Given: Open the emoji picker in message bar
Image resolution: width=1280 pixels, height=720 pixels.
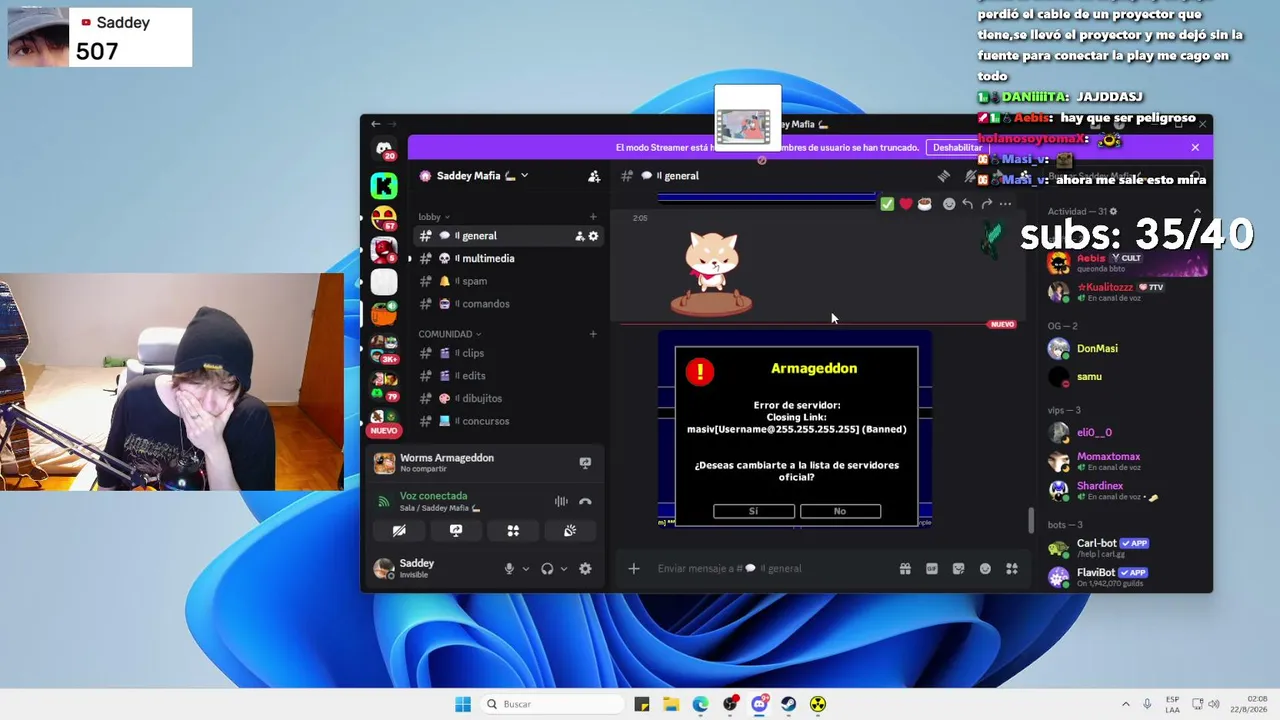Looking at the screenshot, I should click(x=985, y=569).
